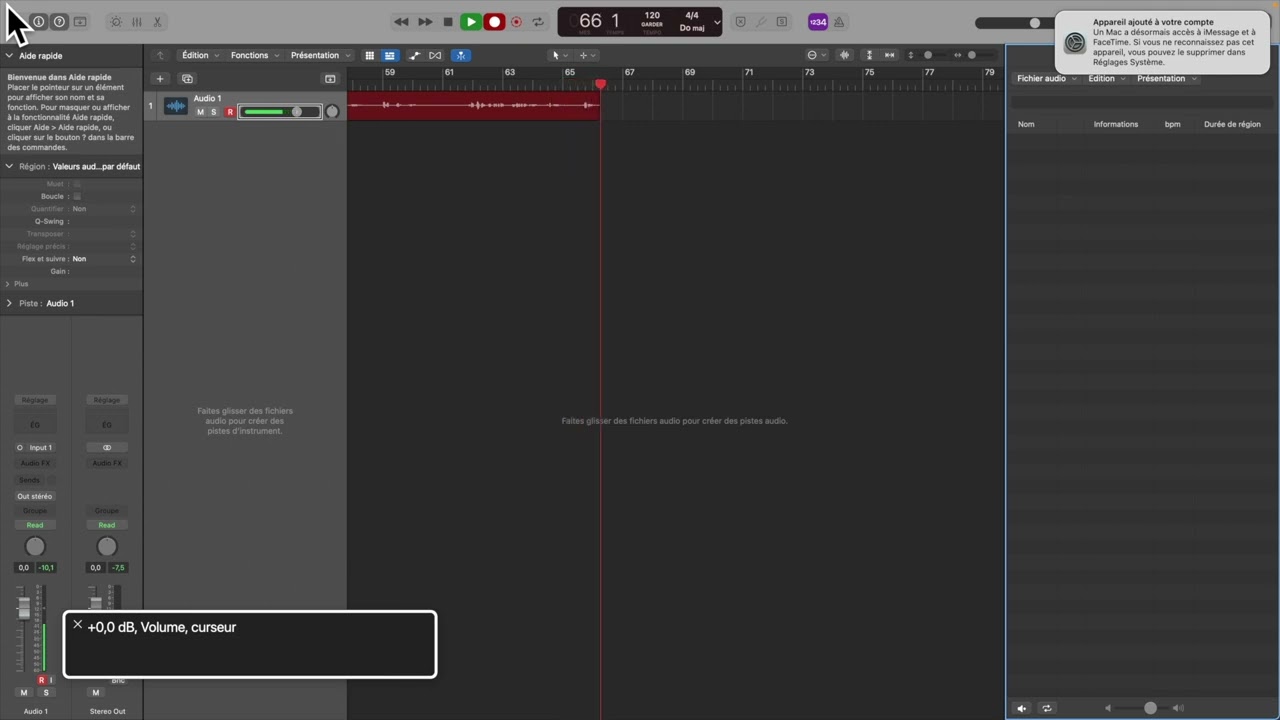1280x720 pixels.
Task: Solo the Audio 1 track in header
Action: click(x=213, y=112)
